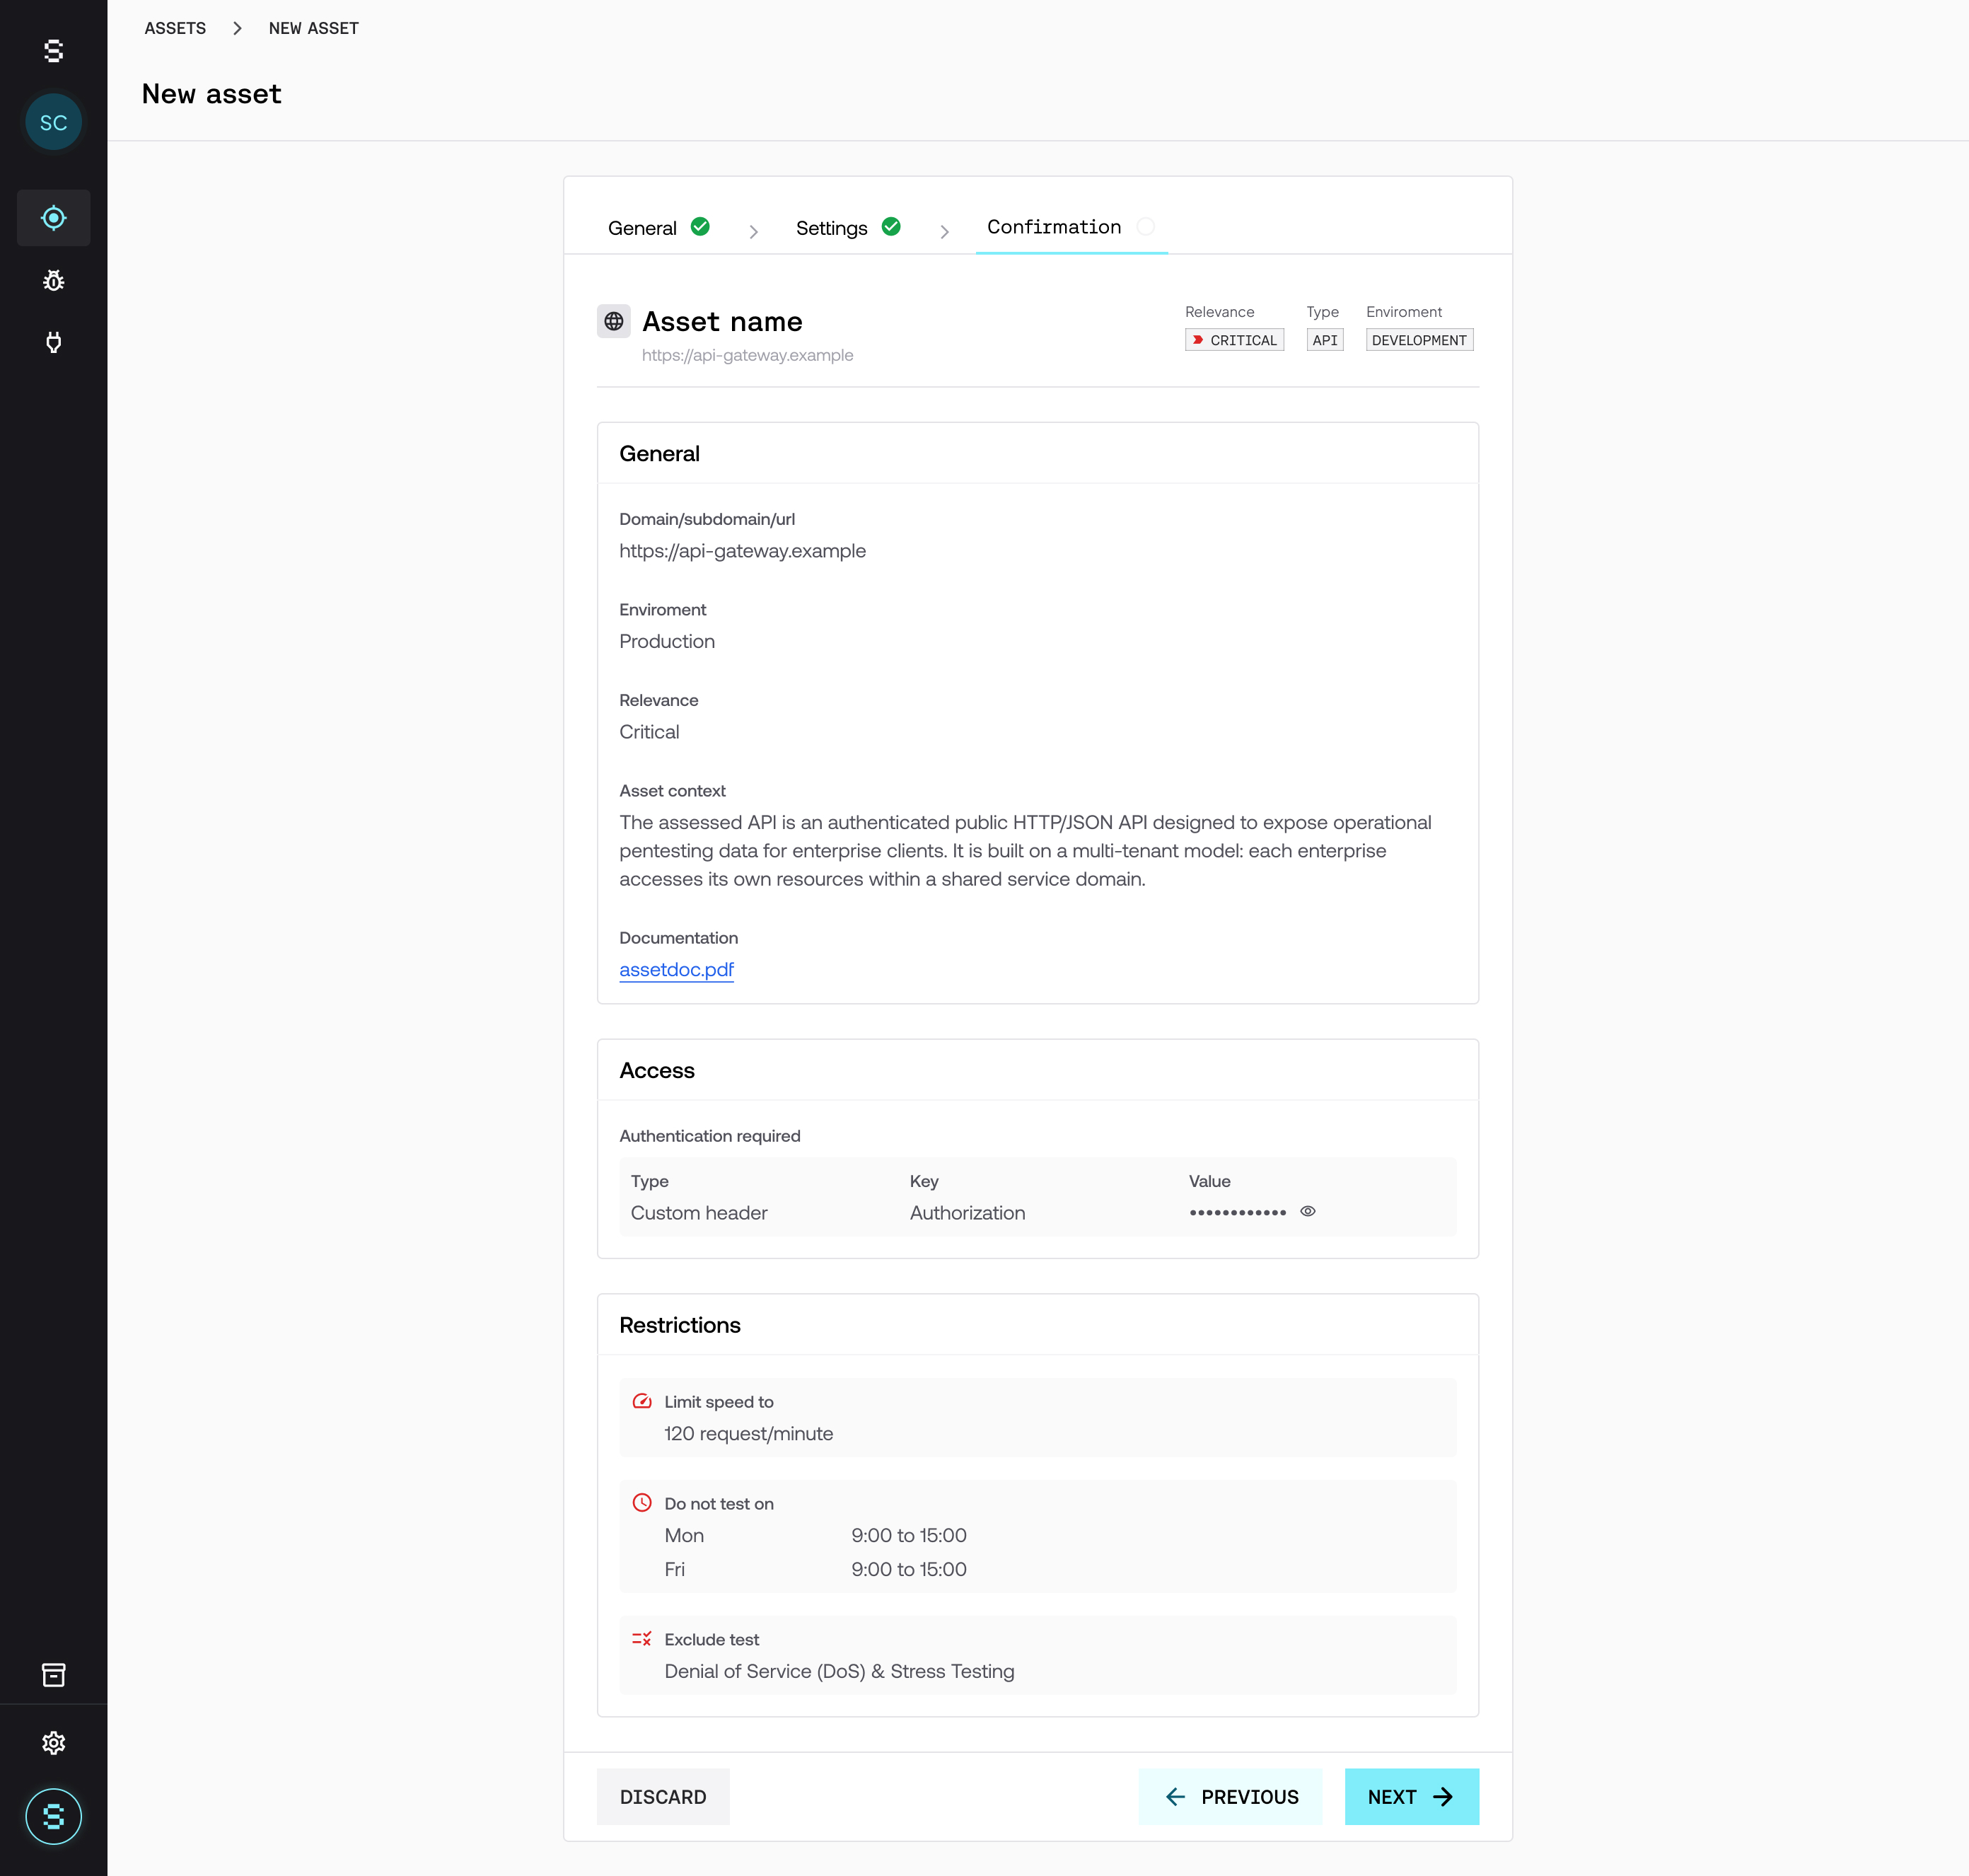The image size is (1969, 1876).
Task: Open the archive box icon in sidebar
Action: click(x=53, y=1675)
